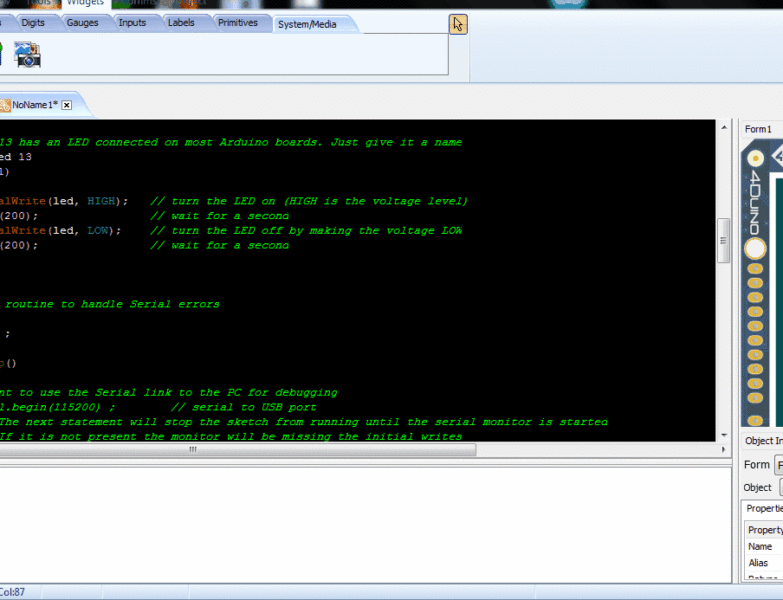The width and height of the screenshot is (783, 600).
Task: Select the Inputs widget tab
Action: (x=132, y=23)
